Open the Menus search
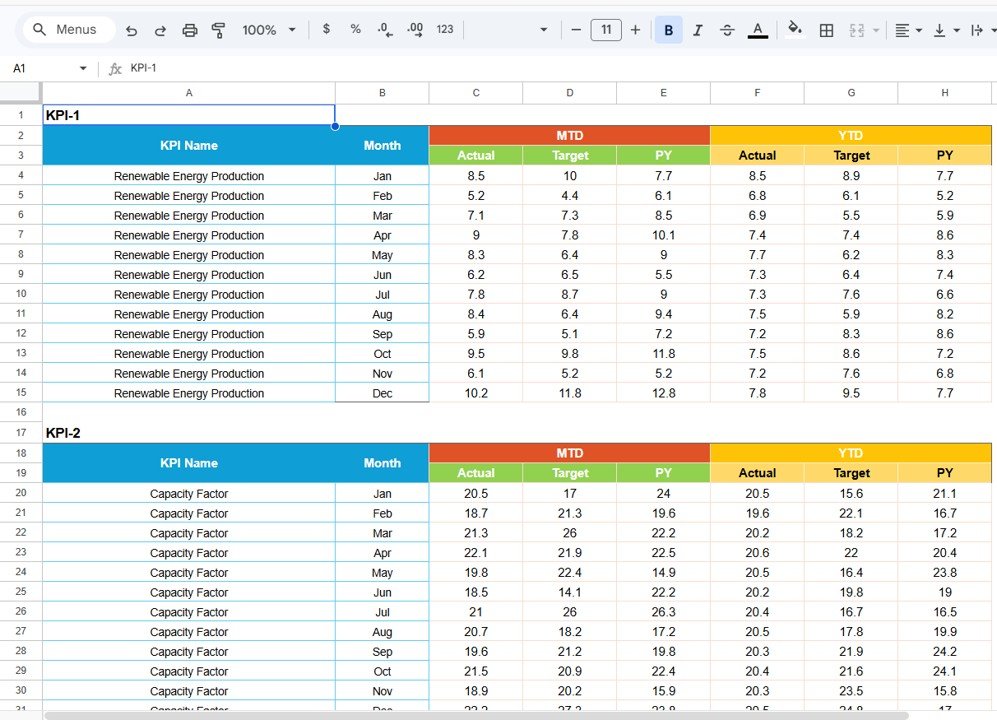This screenshot has width=997, height=720. pos(67,30)
